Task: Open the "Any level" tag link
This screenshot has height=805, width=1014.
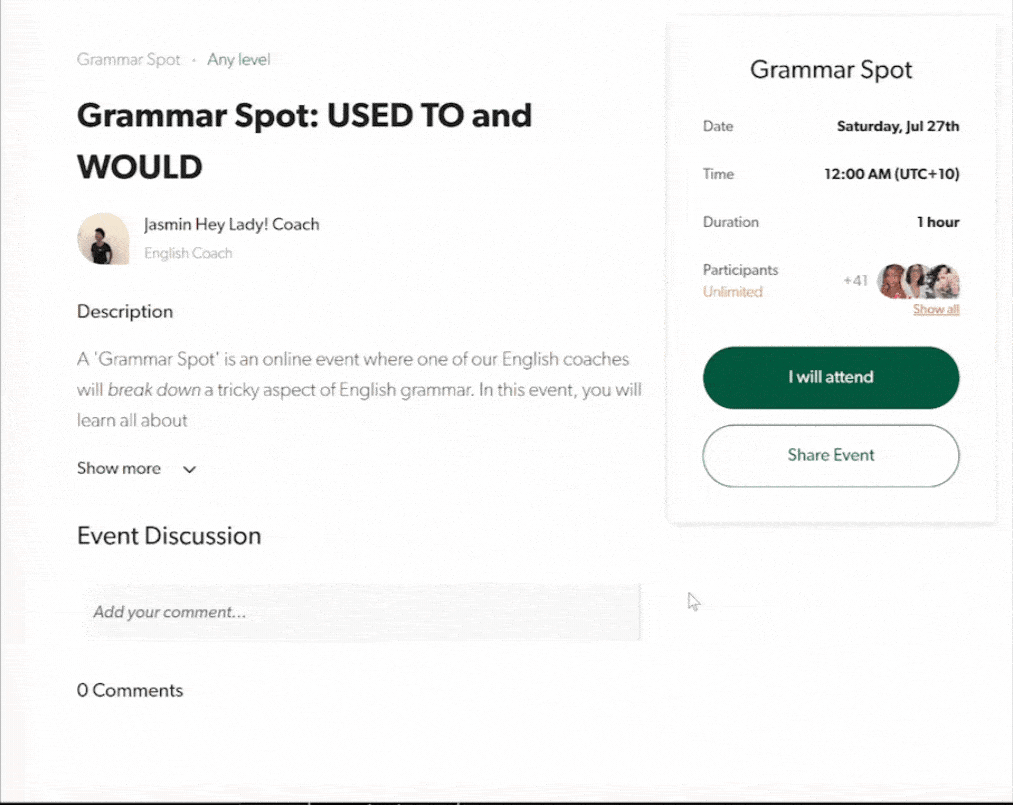Action: [238, 59]
